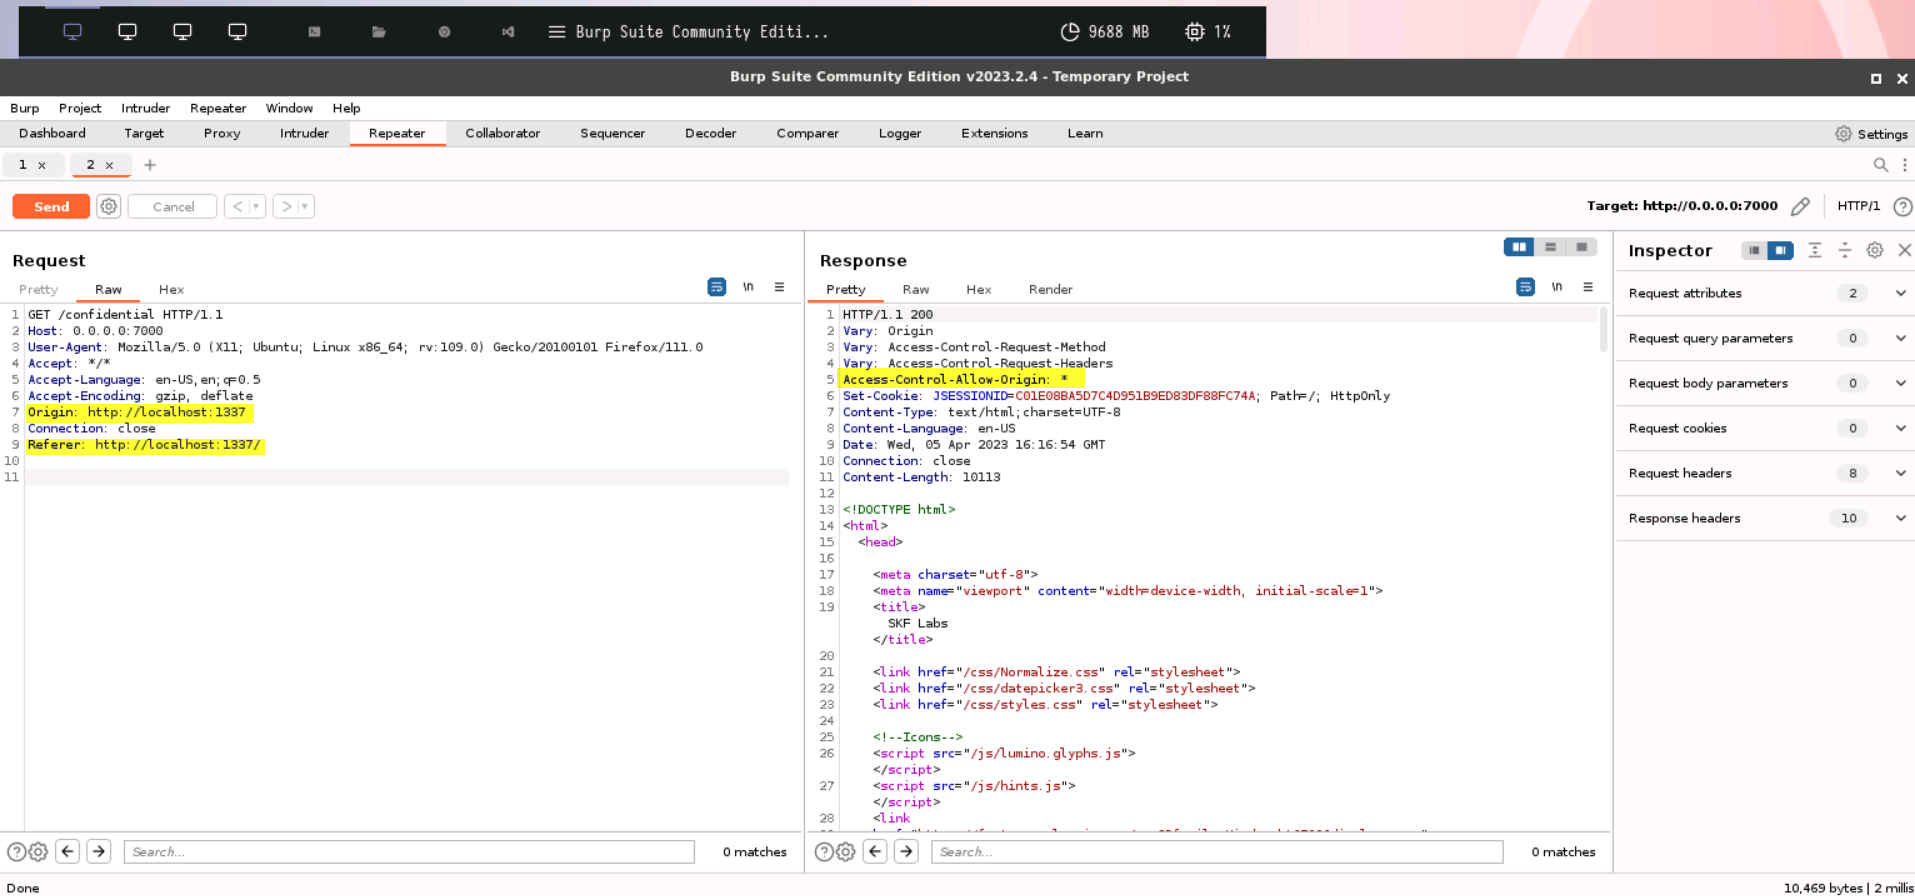
Task: Click the orange Send button
Action: (51, 206)
